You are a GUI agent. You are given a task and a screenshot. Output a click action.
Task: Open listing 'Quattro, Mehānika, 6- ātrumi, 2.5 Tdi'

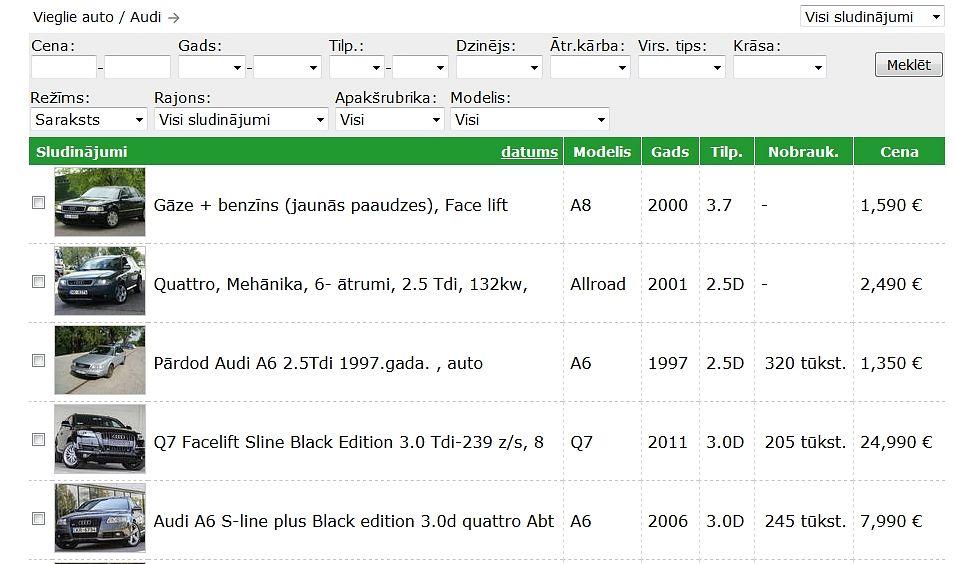(x=341, y=284)
